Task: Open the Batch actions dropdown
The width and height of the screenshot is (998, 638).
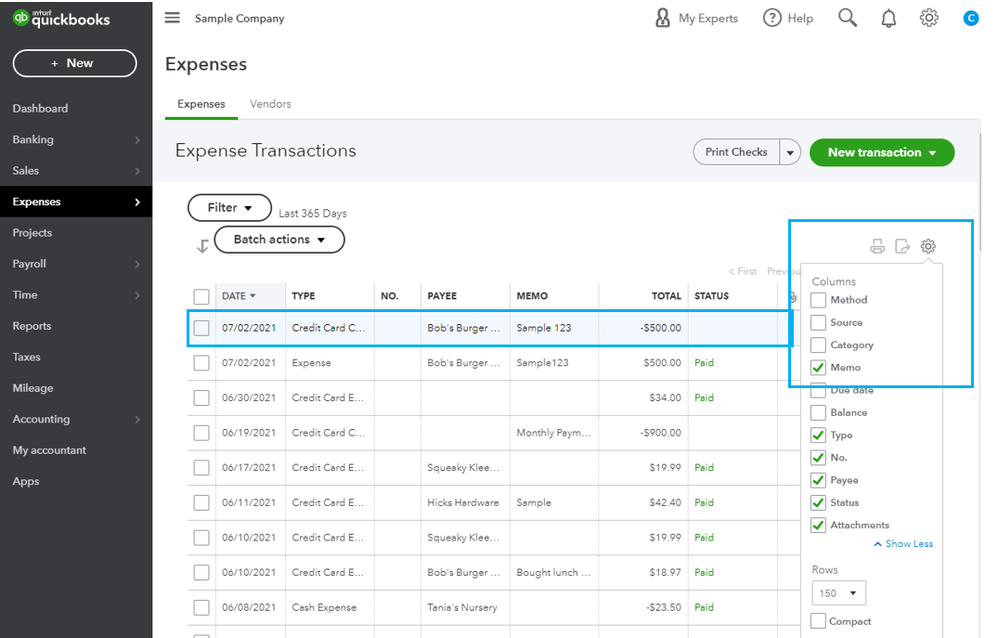Action: (x=279, y=239)
